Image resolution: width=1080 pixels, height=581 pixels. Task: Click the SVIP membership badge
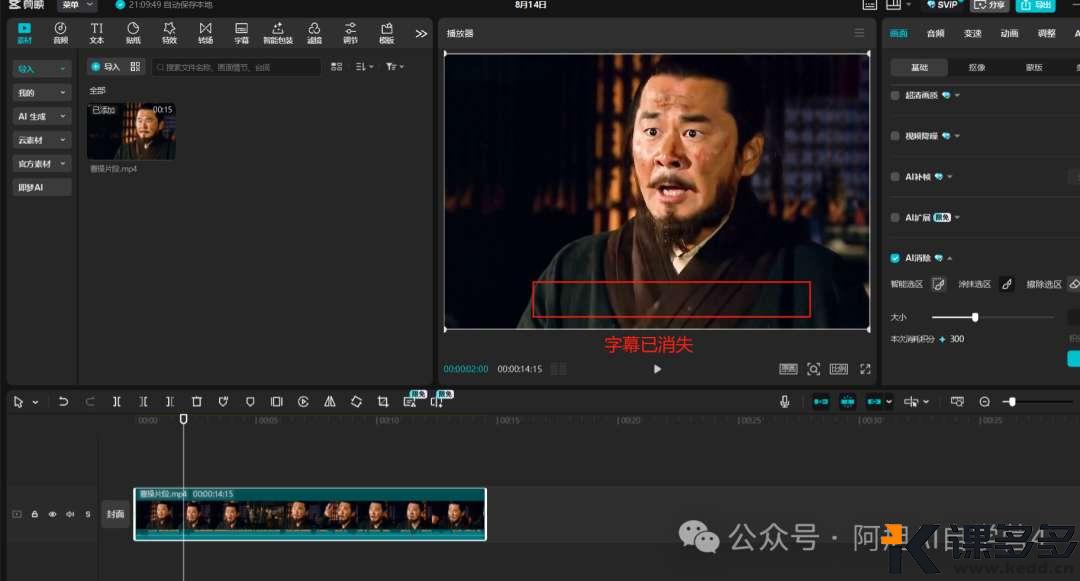pos(942,5)
